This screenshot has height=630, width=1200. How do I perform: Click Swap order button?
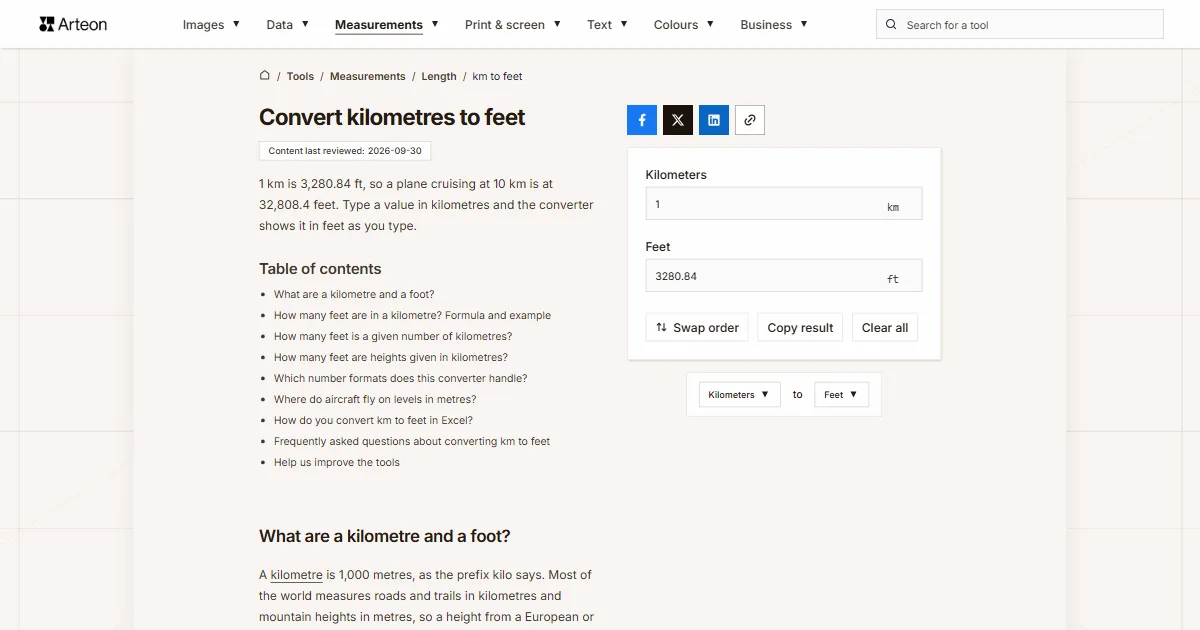point(697,328)
